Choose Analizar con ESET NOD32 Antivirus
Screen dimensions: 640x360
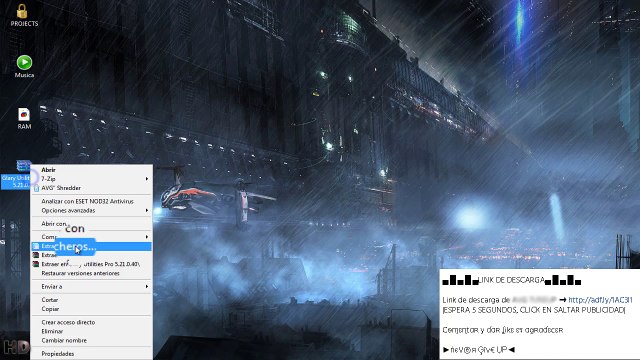click(87, 201)
